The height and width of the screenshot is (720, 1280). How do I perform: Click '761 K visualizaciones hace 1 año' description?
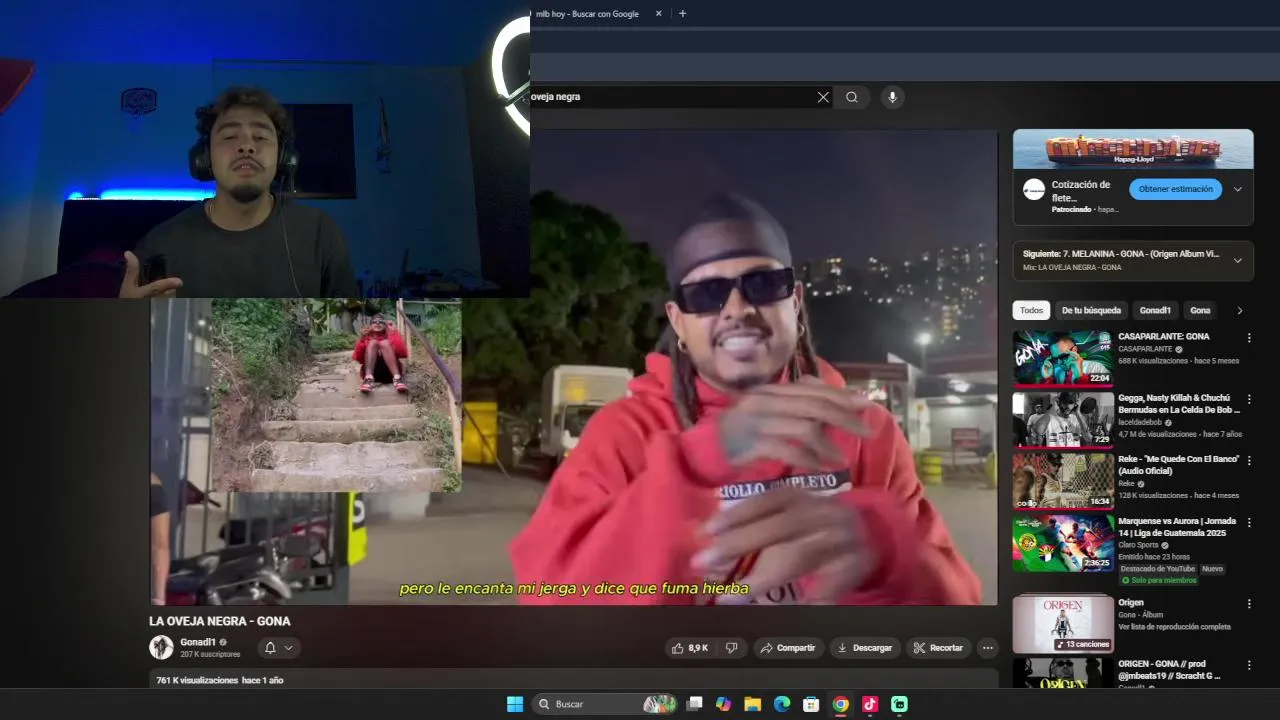pos(220,680)
